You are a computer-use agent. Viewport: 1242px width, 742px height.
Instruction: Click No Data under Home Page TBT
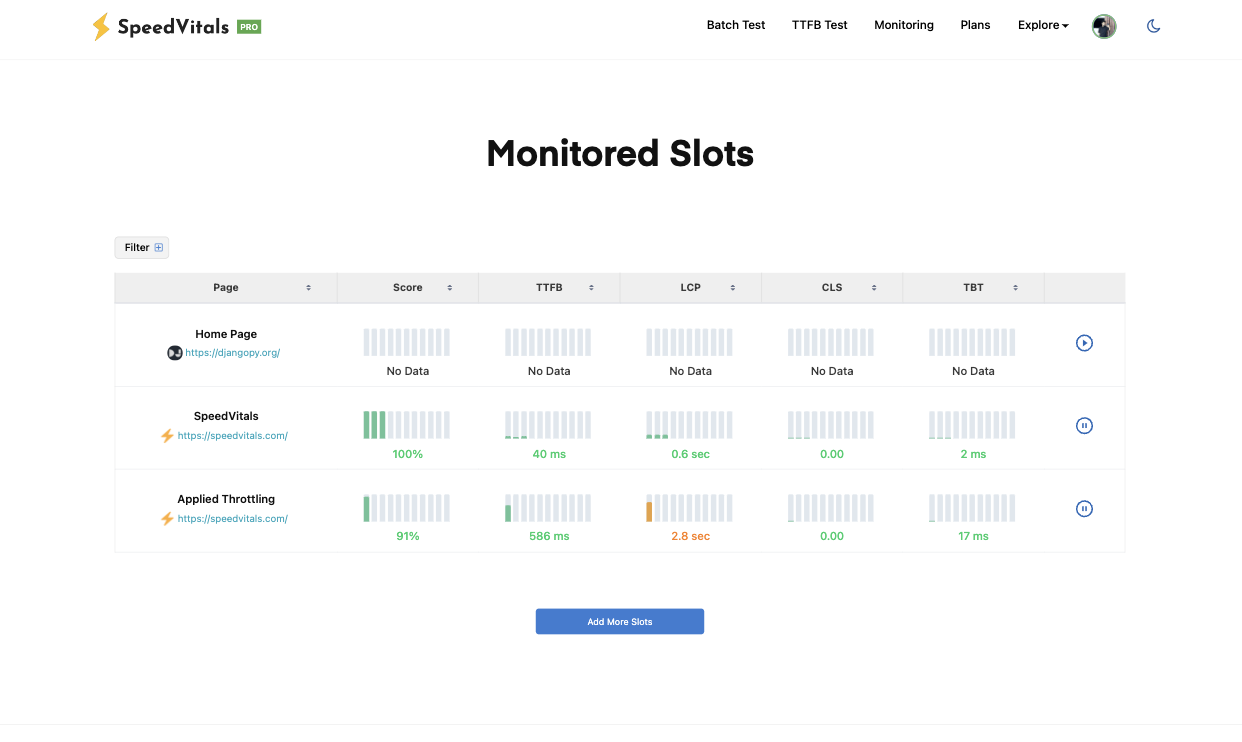coord(974,371)
